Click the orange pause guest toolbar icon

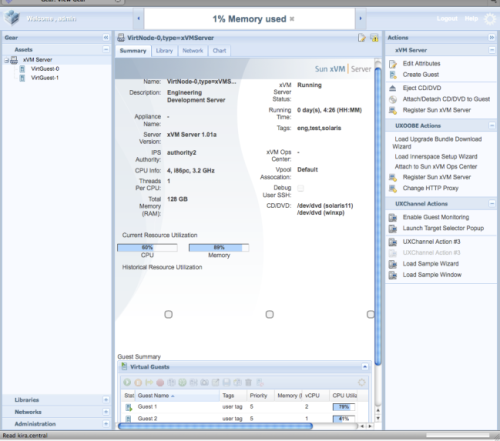[138, 382]
